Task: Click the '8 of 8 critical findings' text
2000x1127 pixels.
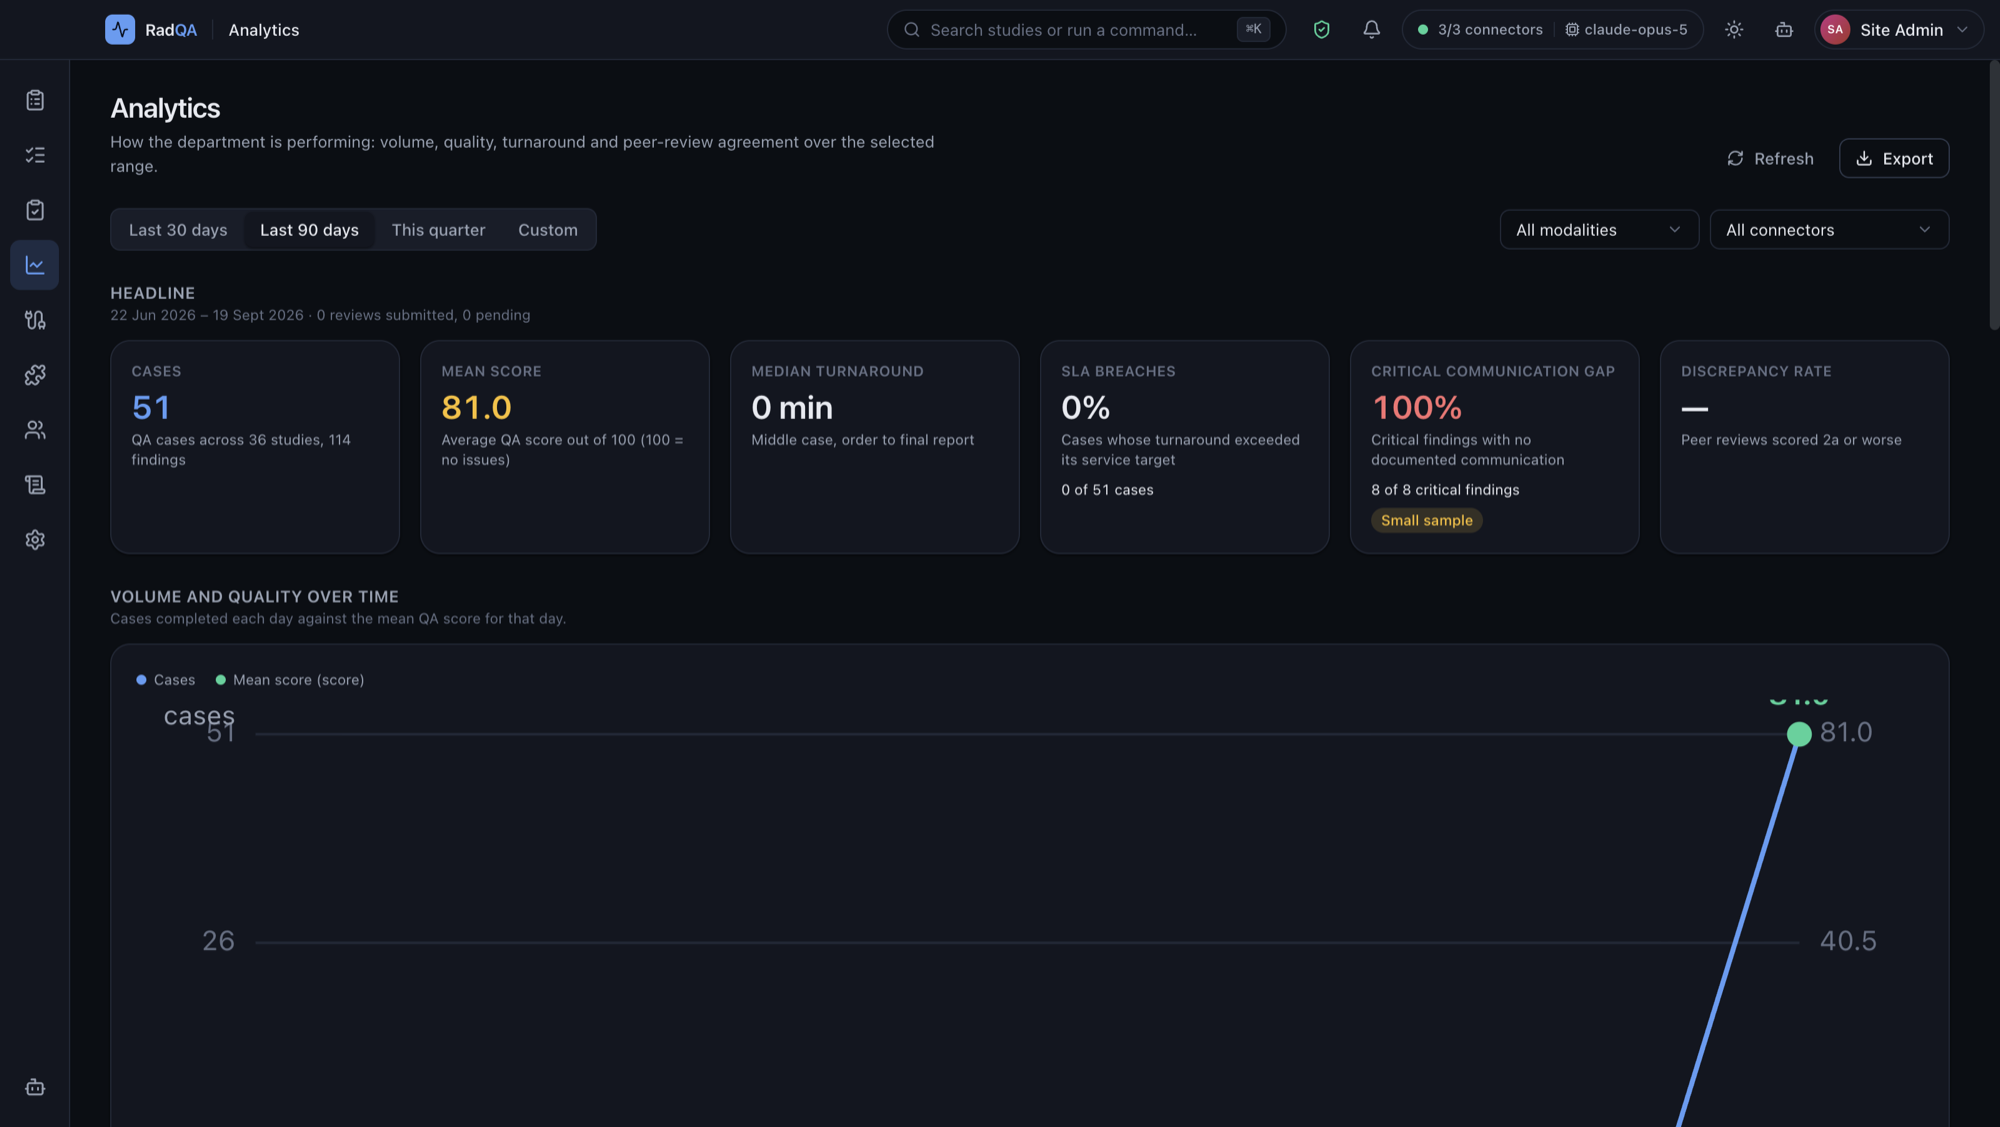Action: (x=1445, y=490)
